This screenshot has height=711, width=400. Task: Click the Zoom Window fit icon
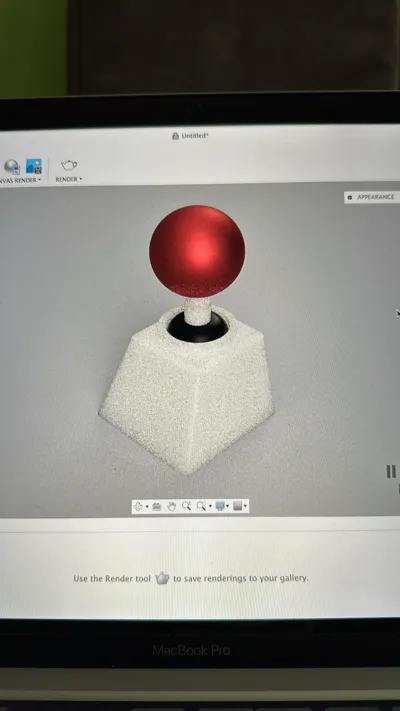click(x=201, y=506)
